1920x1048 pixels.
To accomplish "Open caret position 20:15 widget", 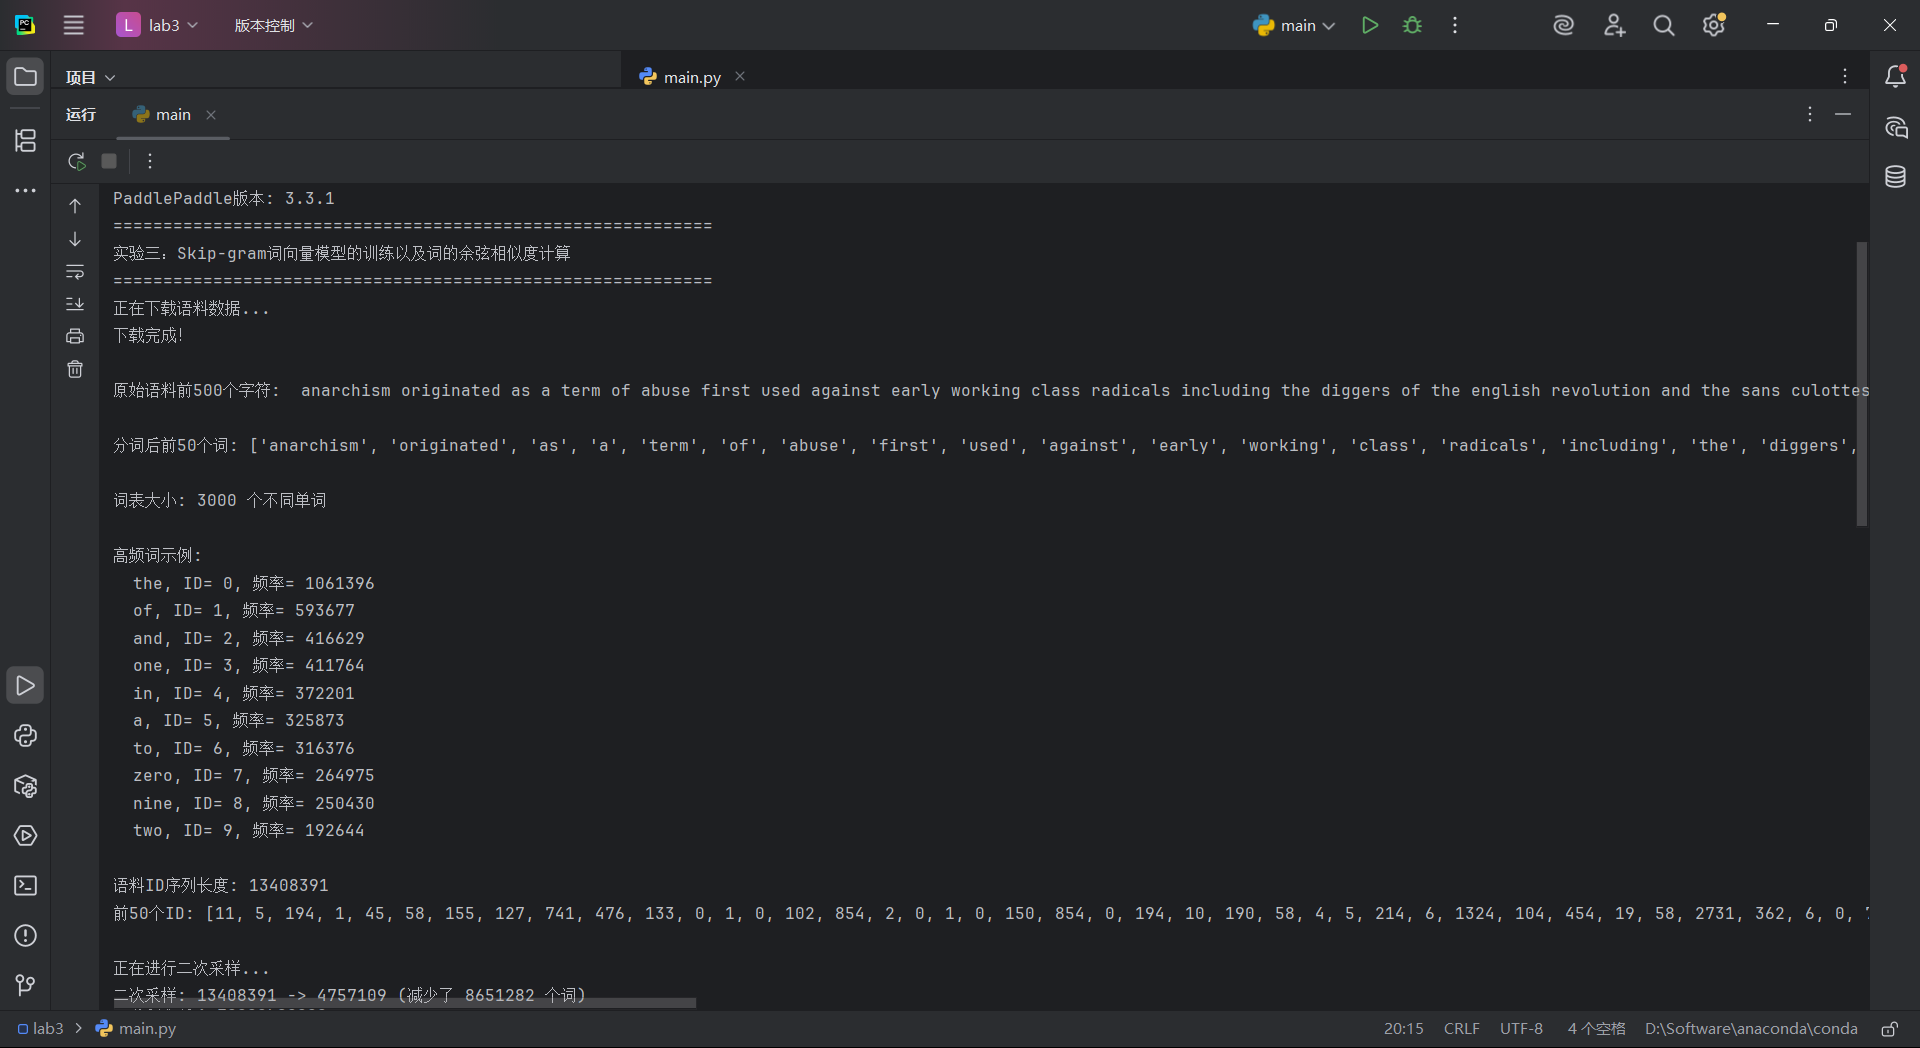I will pyautogui.click(x=1403, y=1028).
